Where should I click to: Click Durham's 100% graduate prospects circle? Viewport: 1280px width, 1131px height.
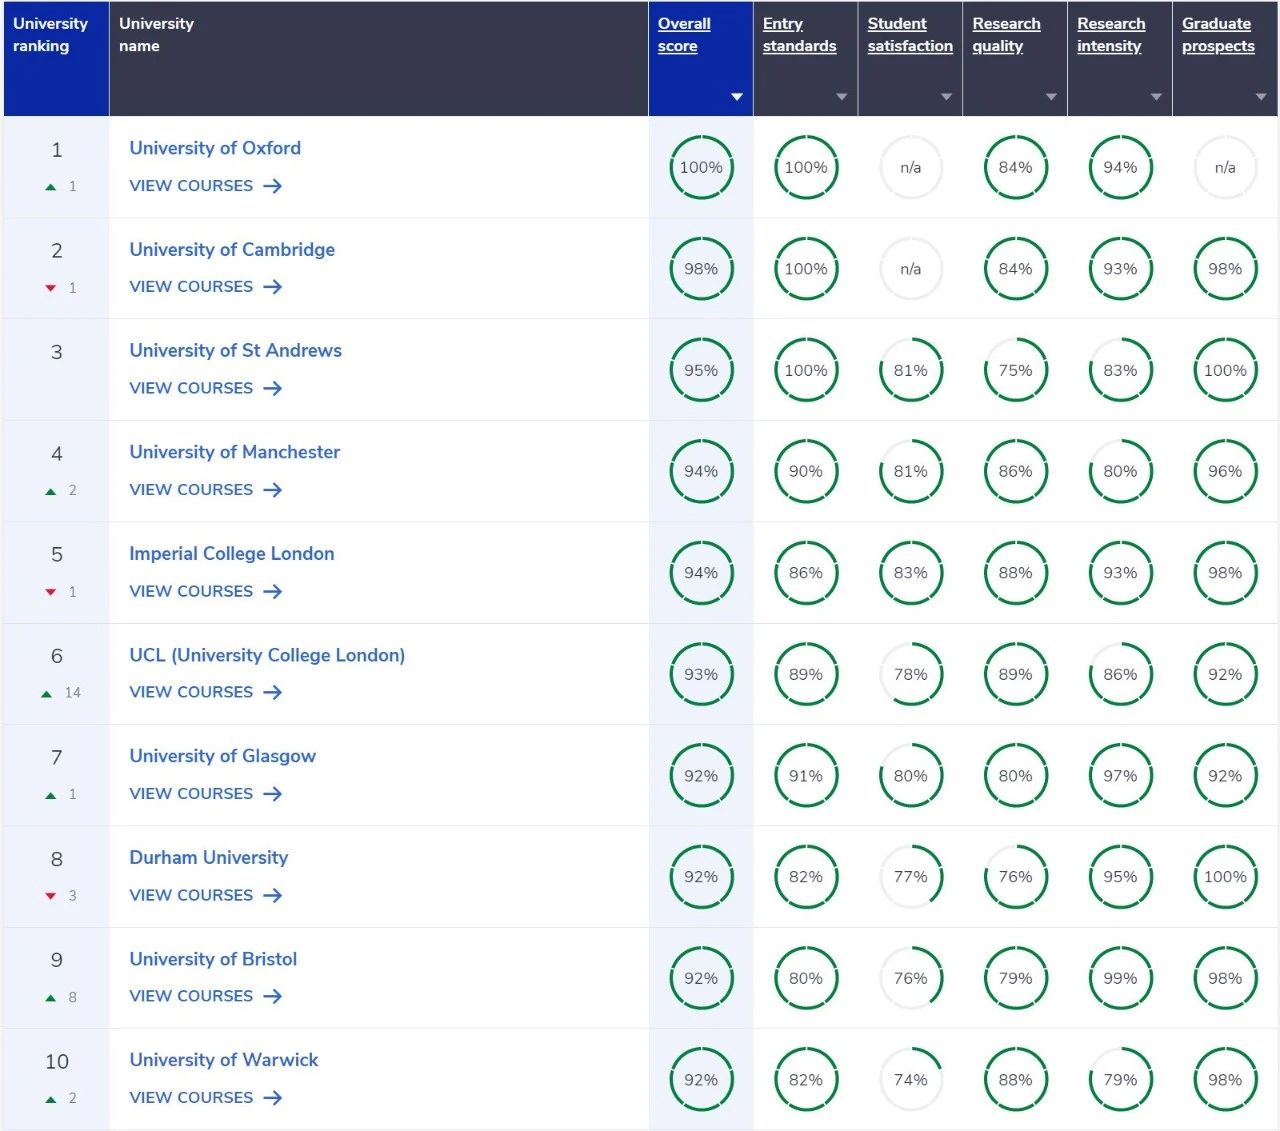(x=1224, y=877)
